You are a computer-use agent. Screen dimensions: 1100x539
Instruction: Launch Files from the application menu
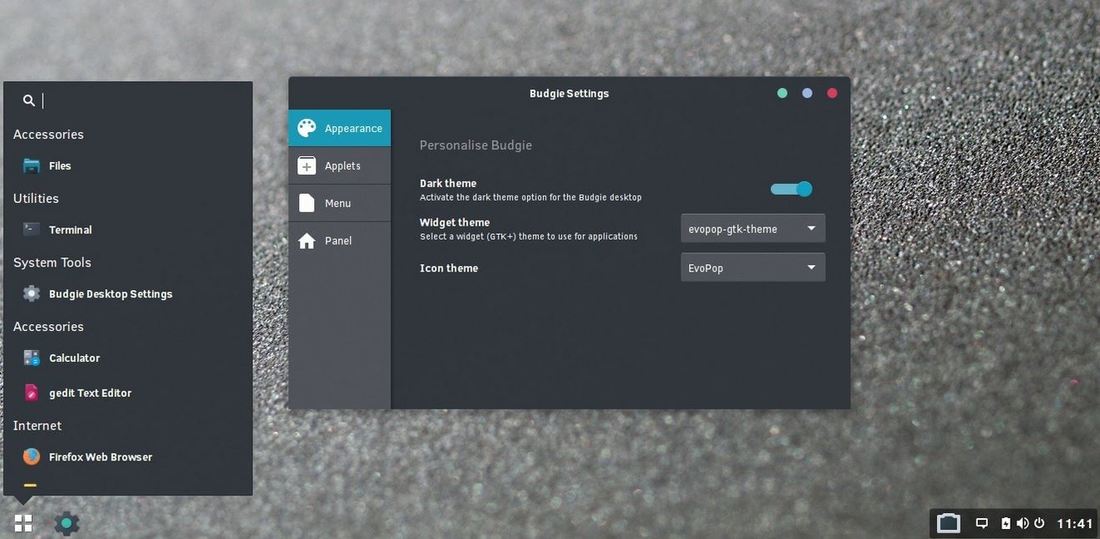coord(128,166)
